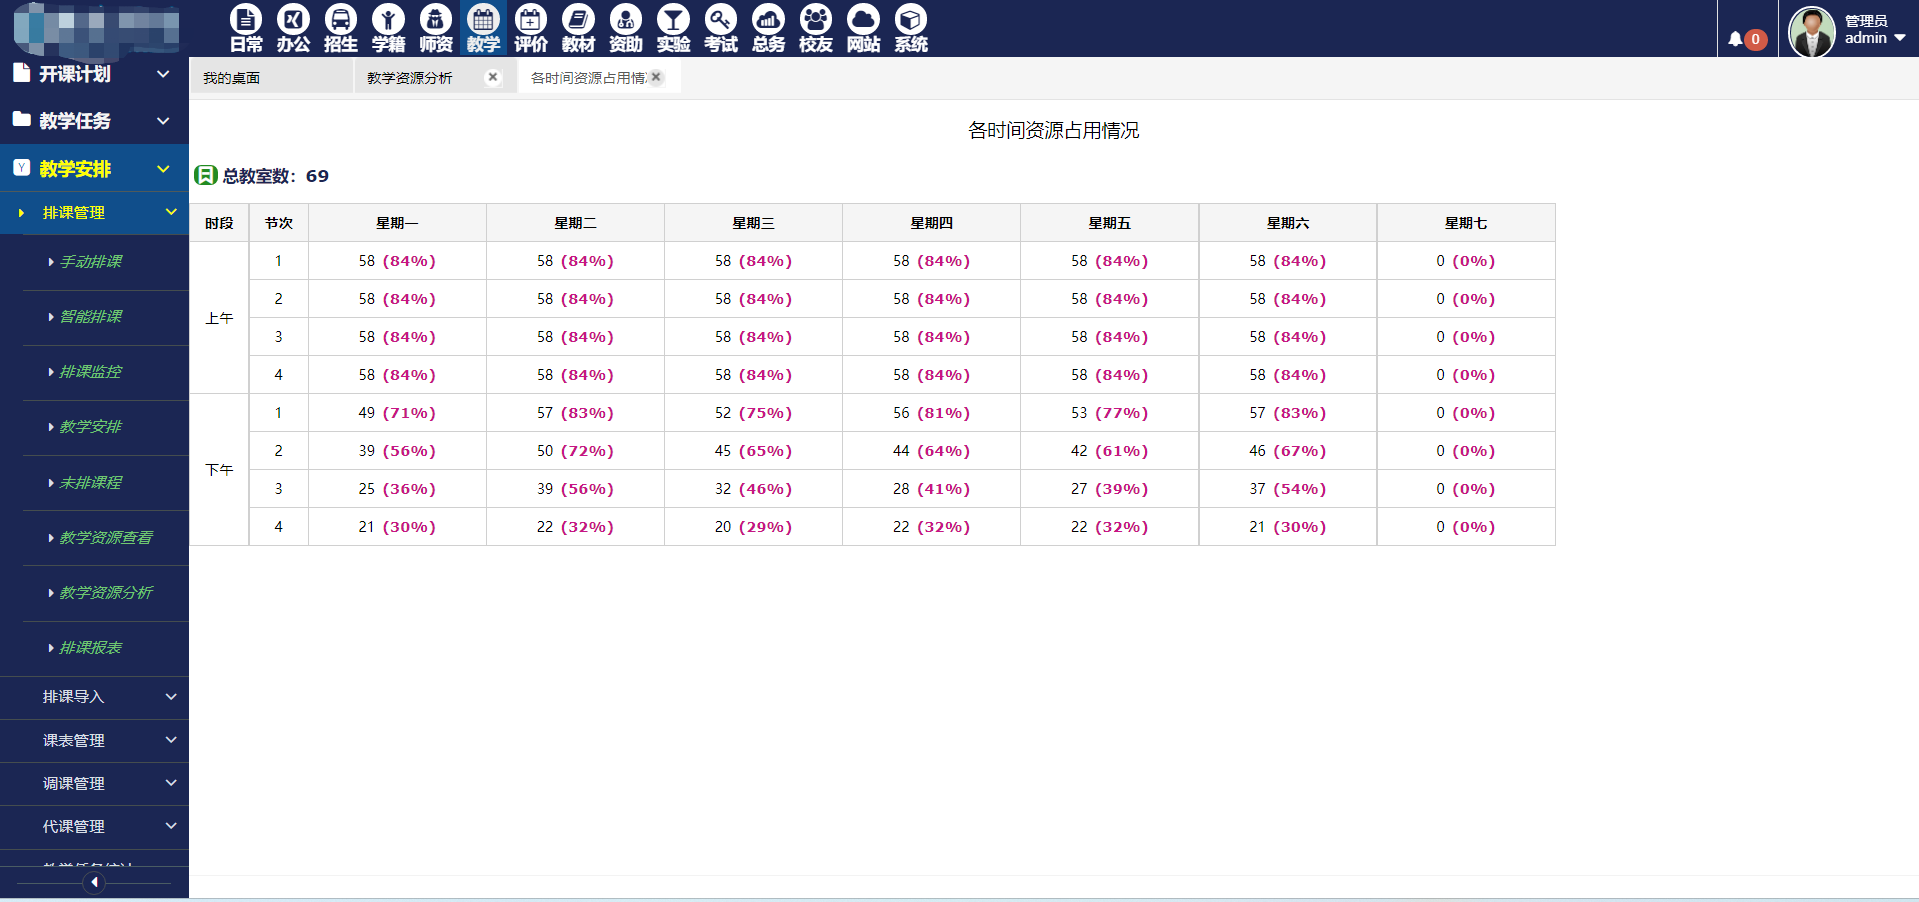Close the 各时间资源占用情况 tab
This screenshot has height=902, width=1919.
pos(656,77)
